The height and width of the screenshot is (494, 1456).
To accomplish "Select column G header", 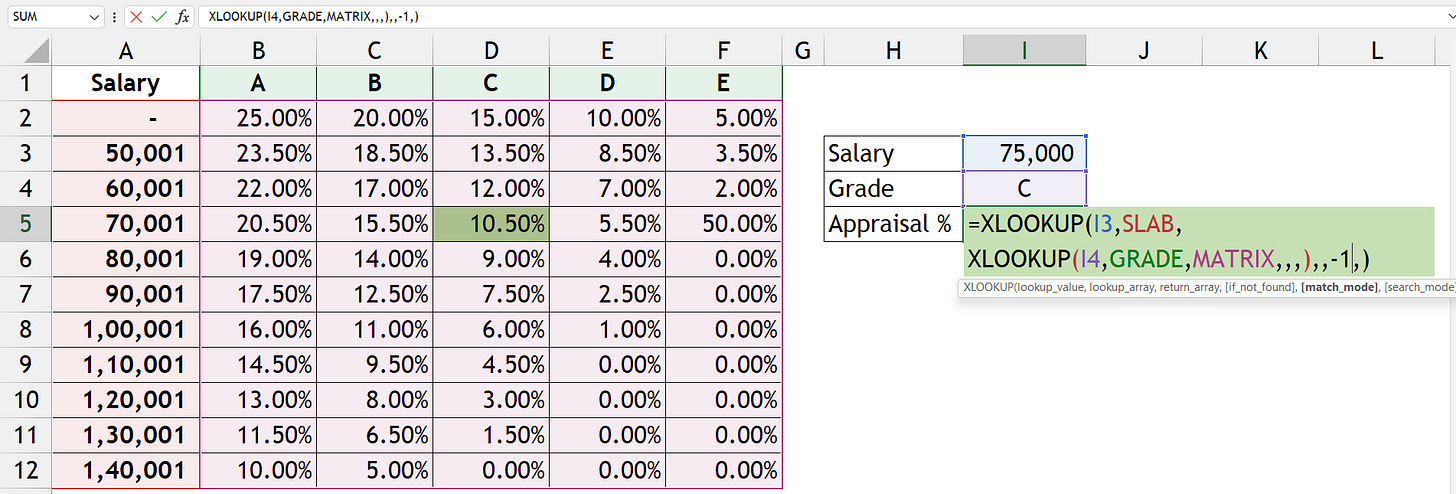I will coord(803,50).
